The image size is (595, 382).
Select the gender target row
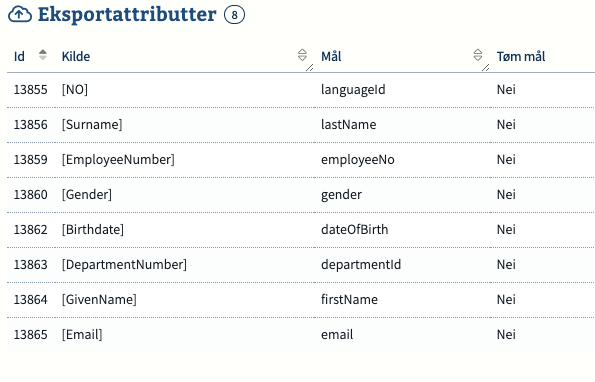(x=301, y=195)
